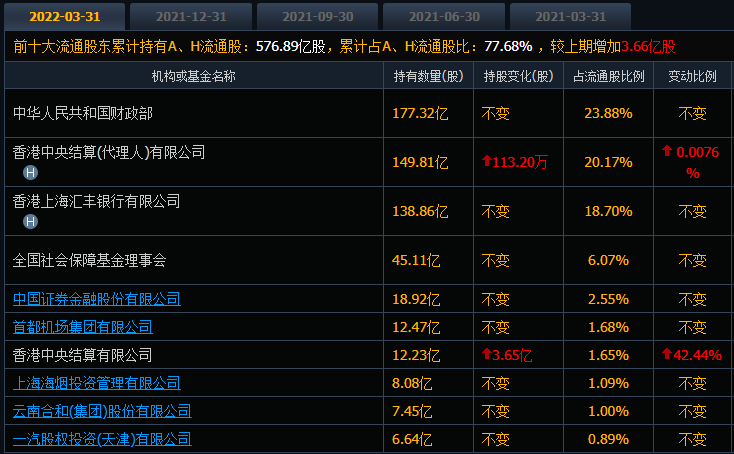The image size is (734, 454).
Task: Select 全国社会保障基金理事会 name
Action: 89,260
